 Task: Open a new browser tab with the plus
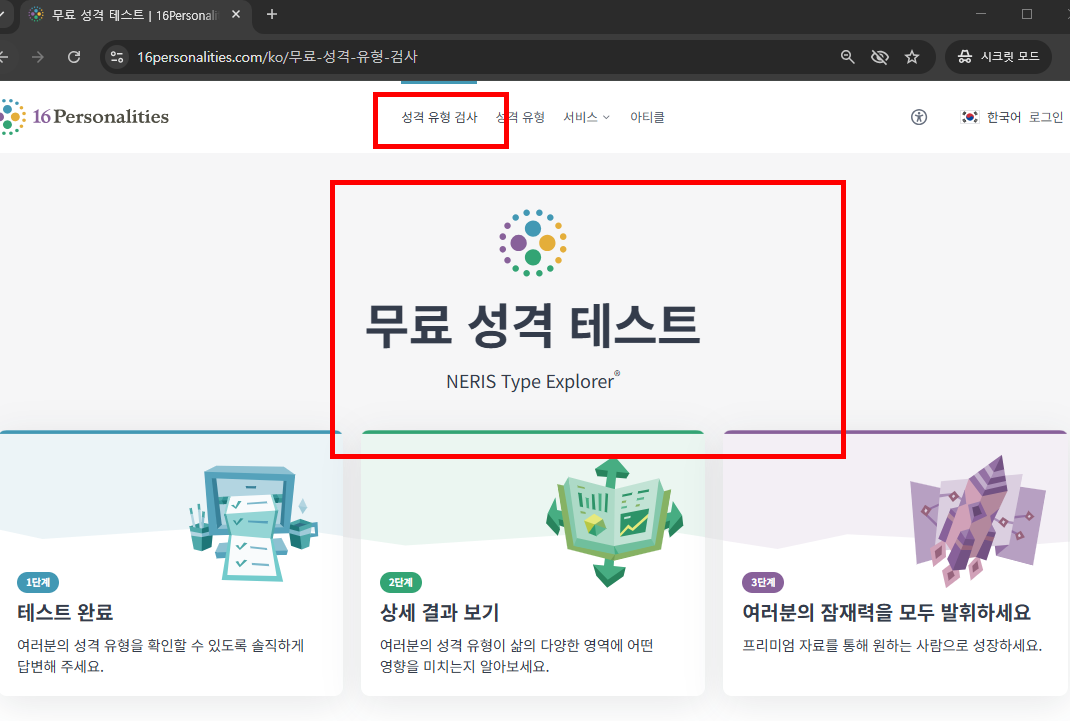[x=273, y=15]
